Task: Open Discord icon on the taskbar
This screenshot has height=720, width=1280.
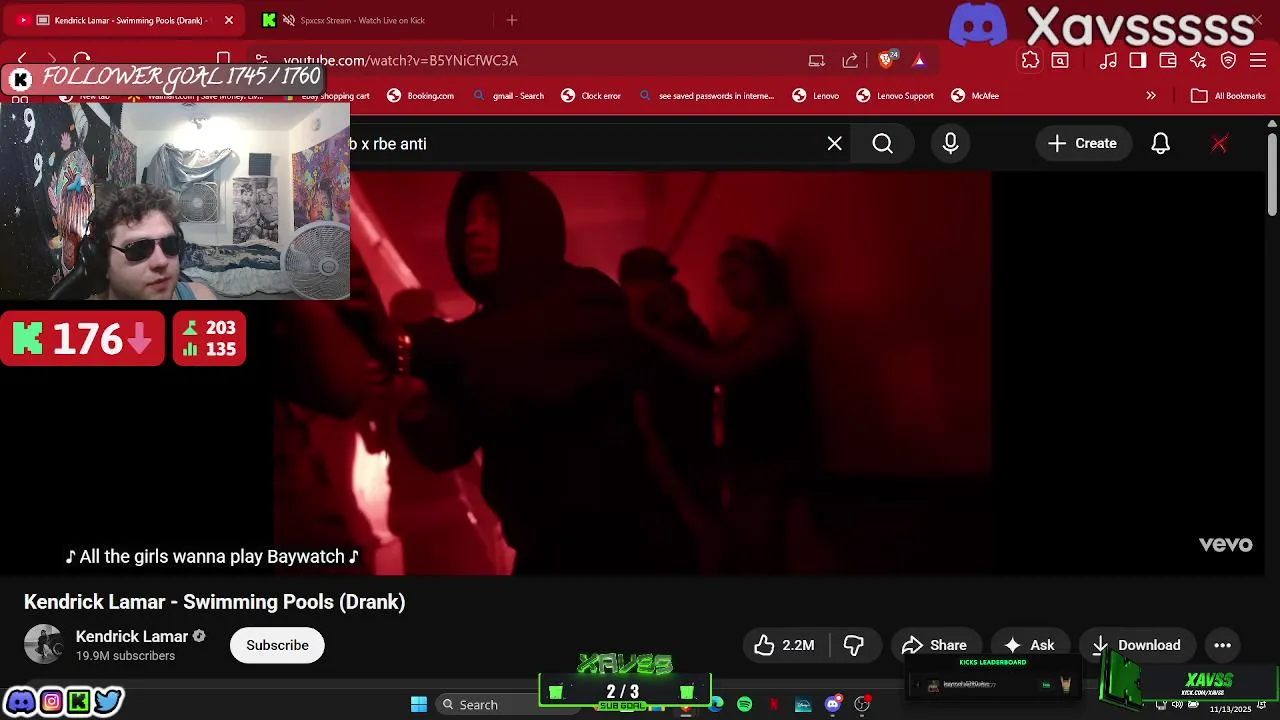Action: pyautogui.click(x=833, y=704)
